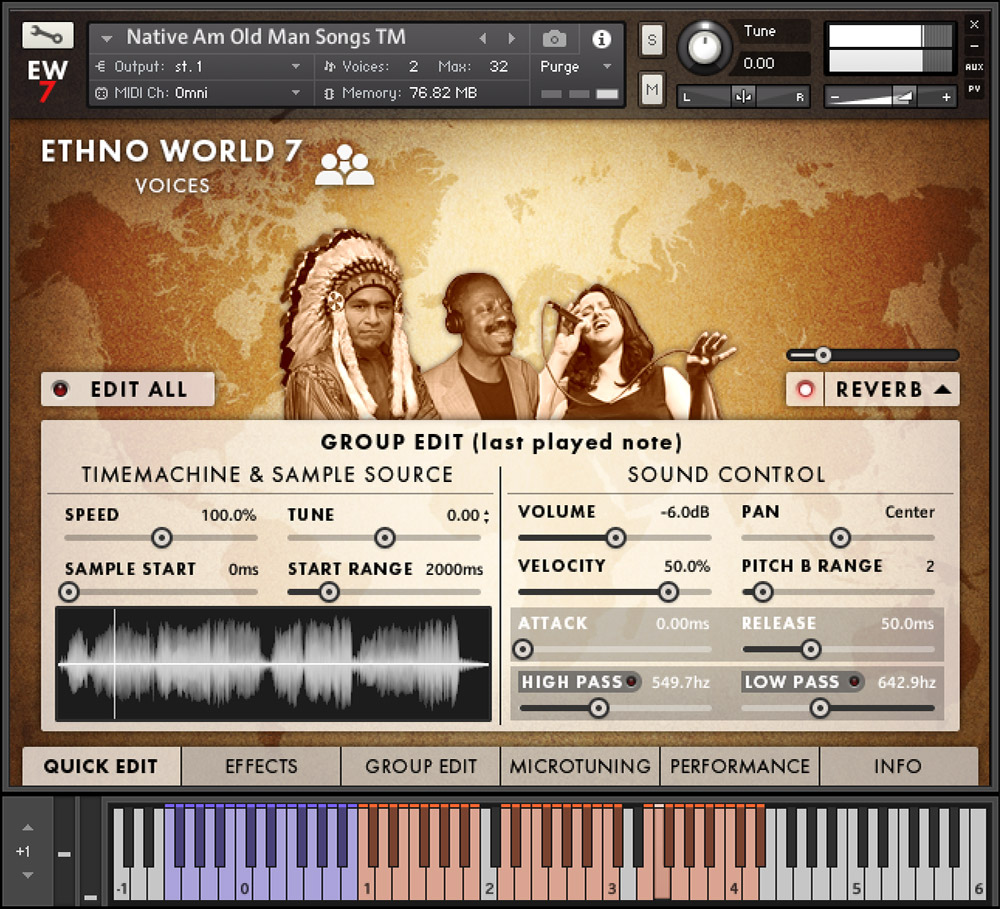
Task: Click the EW7 logo
Action: (47, 80)
